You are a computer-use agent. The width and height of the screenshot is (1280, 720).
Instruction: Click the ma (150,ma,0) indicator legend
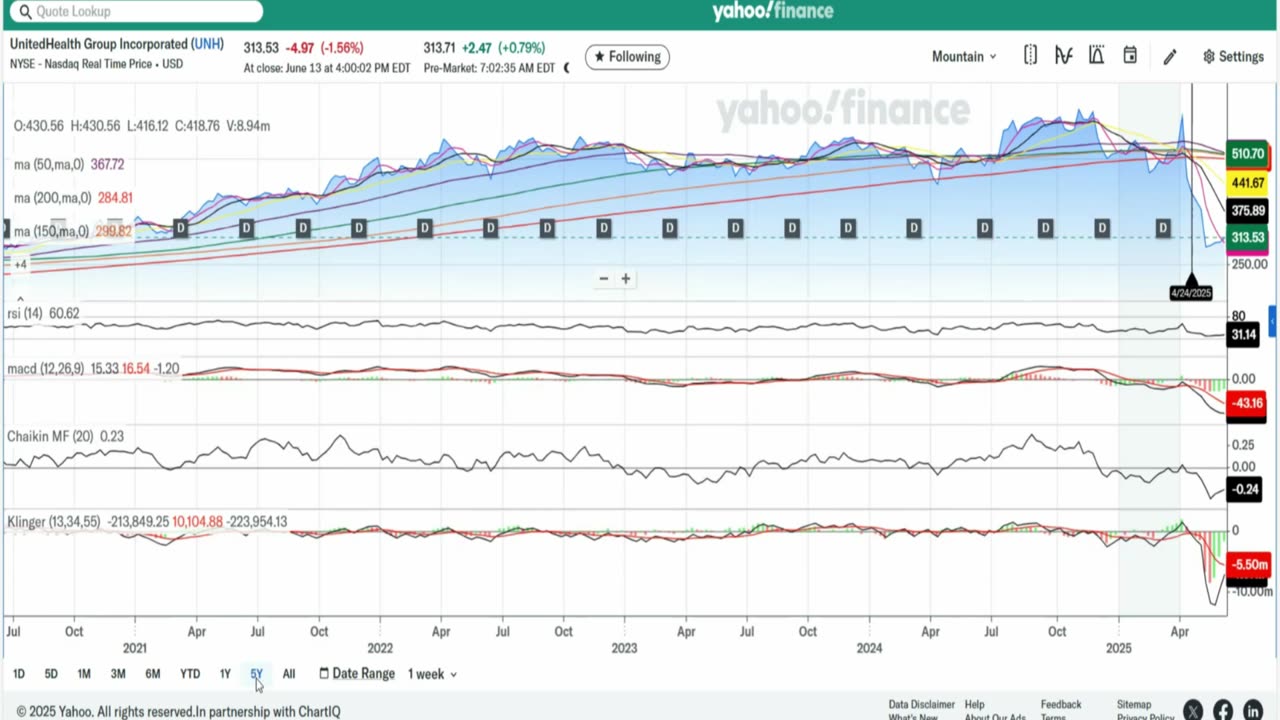coord(73,231)
